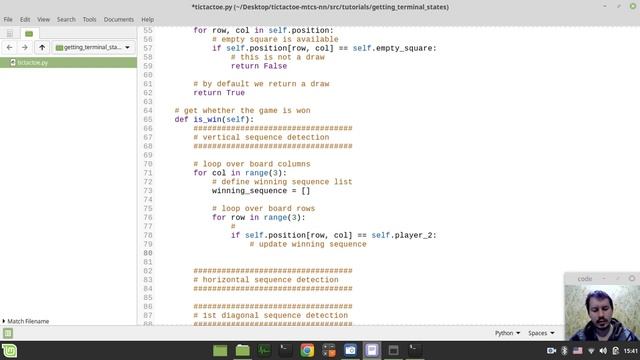The height and width of the screenshot is (360, 640).
Task: Open the Spaces indentation dropdown
Action: (541, 333)
